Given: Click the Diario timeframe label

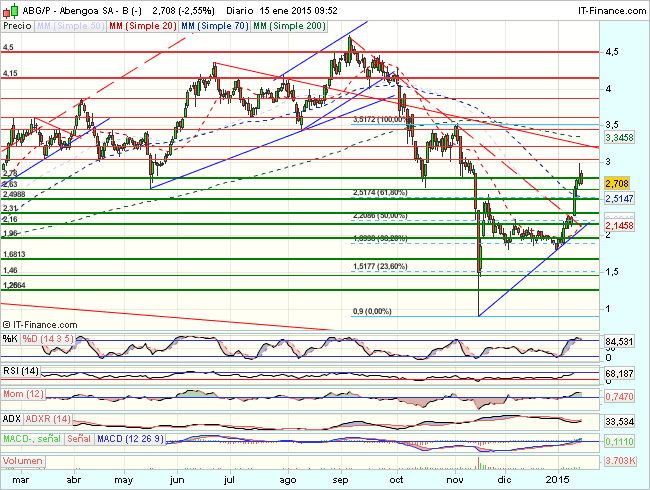Looking at the screenshot, I should [x=240, y=10].
